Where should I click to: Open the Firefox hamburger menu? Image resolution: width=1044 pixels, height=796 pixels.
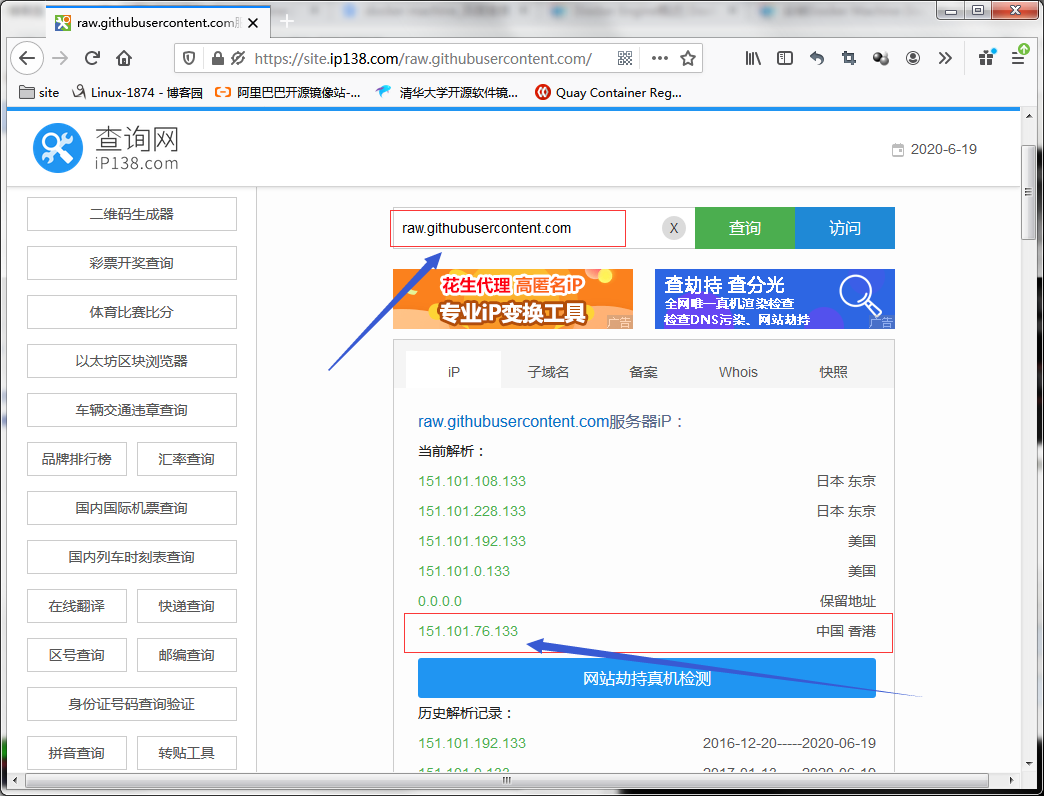pyautogui.click(x=1018, y=58)
